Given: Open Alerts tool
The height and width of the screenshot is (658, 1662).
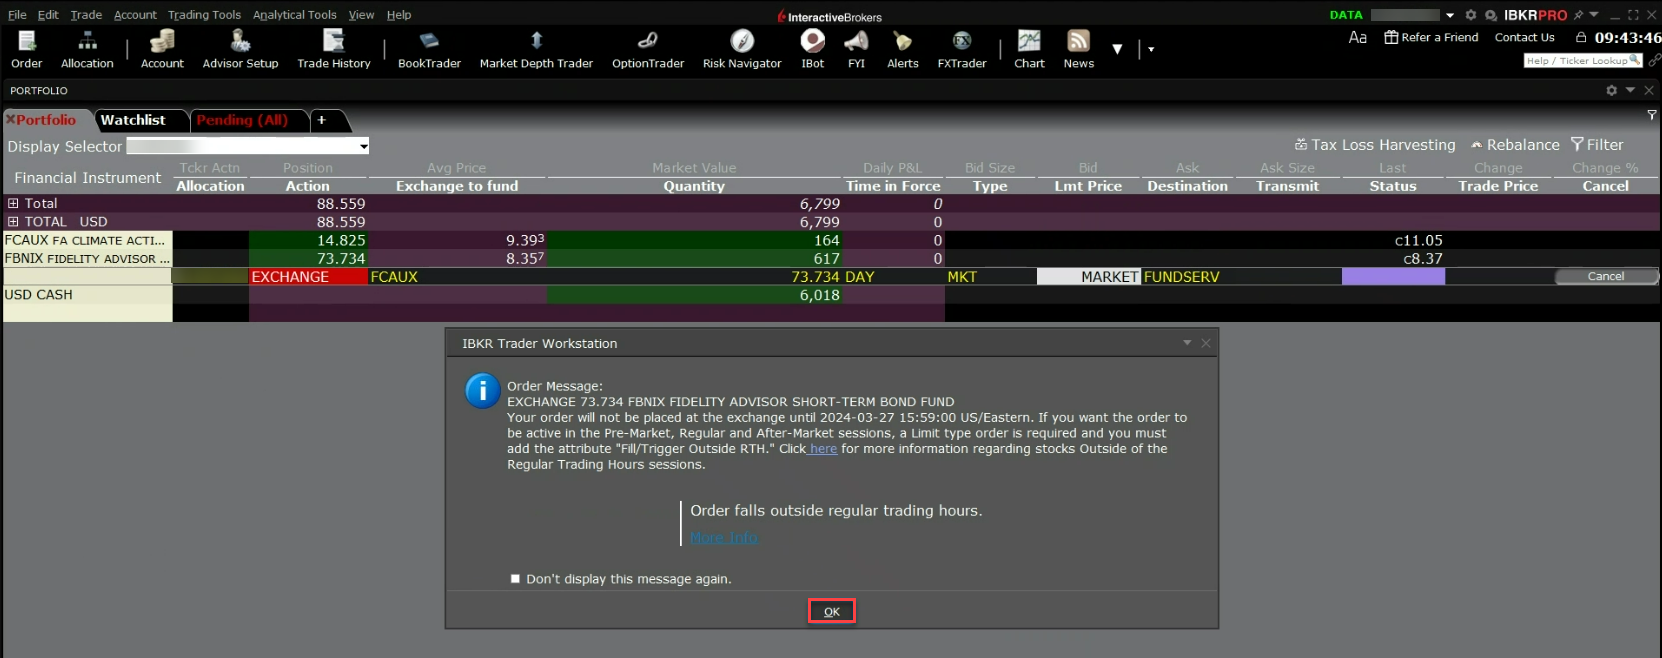Looking at the screenshot, I should click(x=903, y=49).
